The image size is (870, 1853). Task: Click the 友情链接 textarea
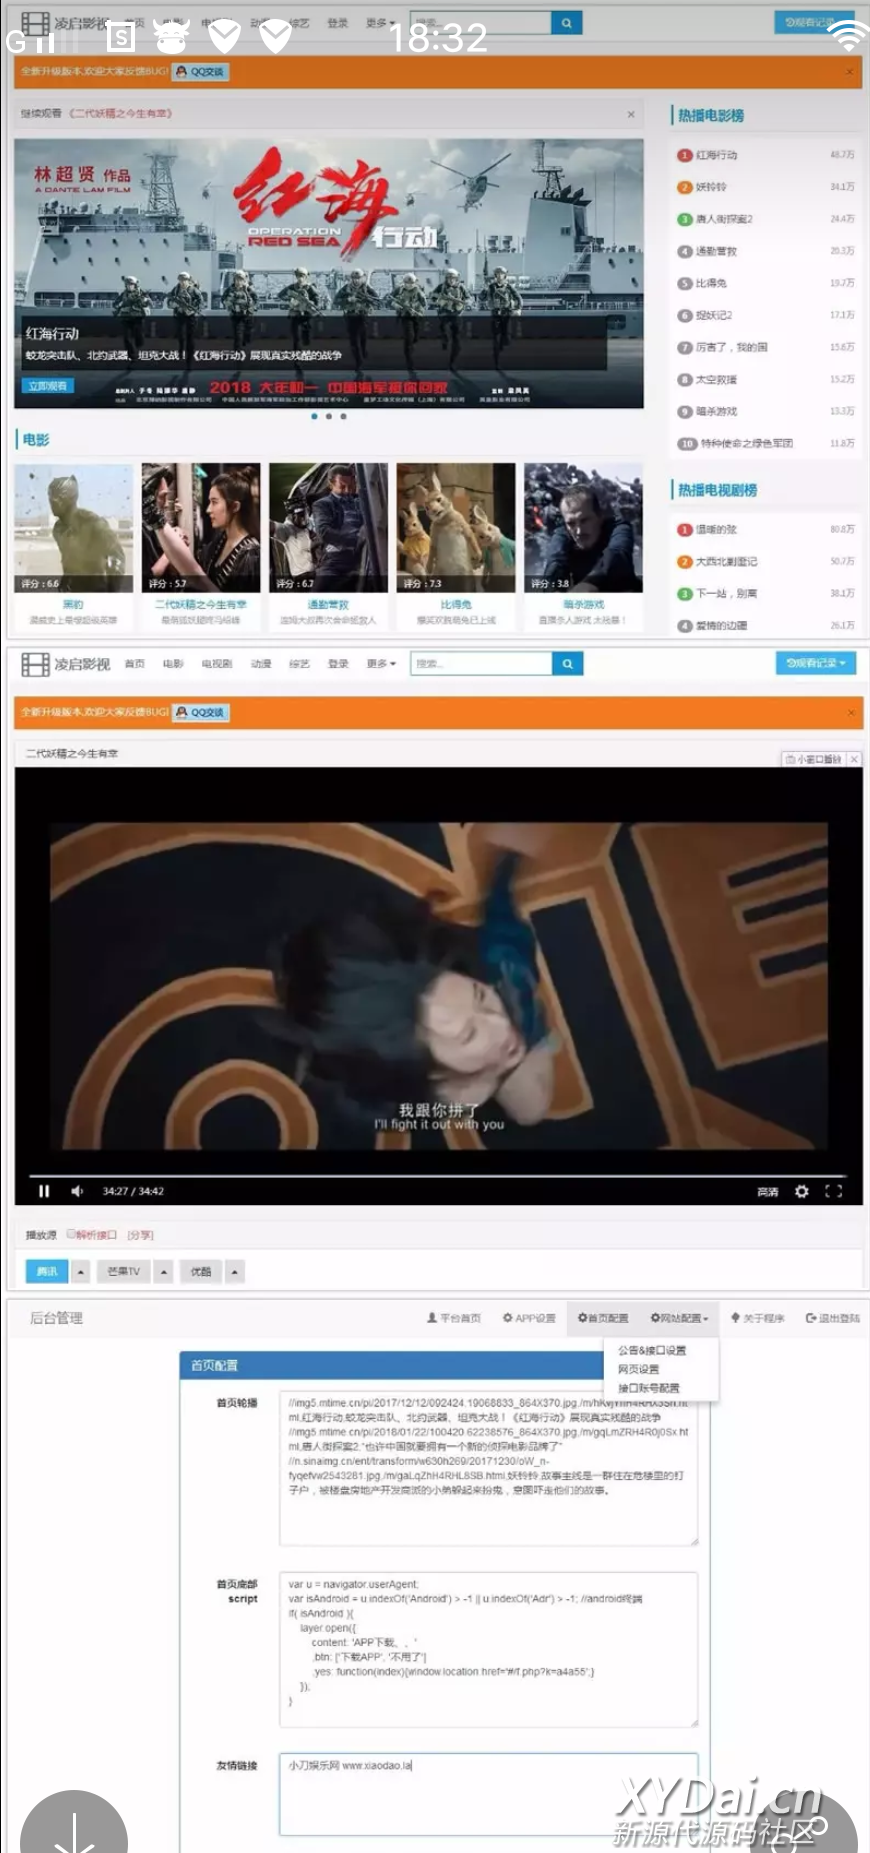pyautogui.click(x=488, y=1793)
